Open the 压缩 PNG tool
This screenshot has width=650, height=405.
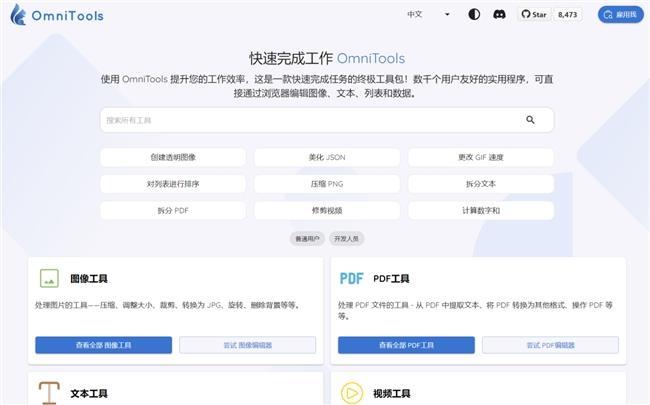tap(327, 184)
